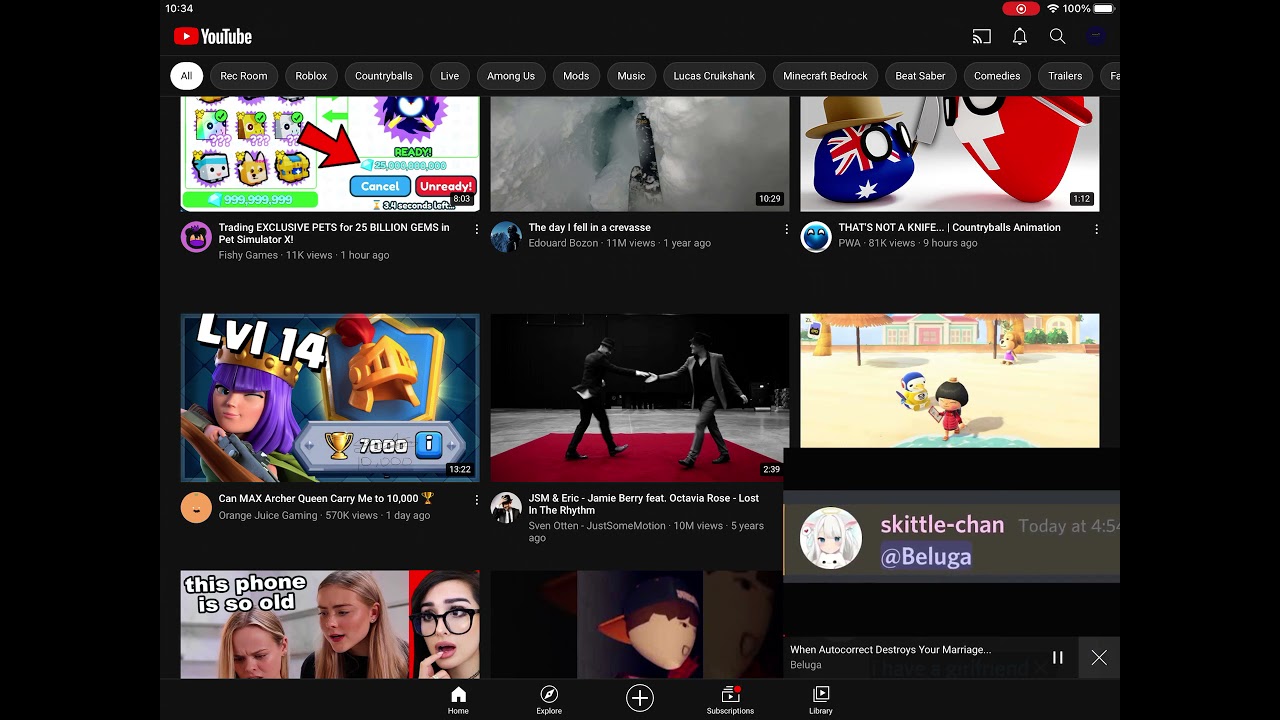This screenshot has width=1280, height=720.
Task: Select the Music filter chip
Action: coord(631,76)
